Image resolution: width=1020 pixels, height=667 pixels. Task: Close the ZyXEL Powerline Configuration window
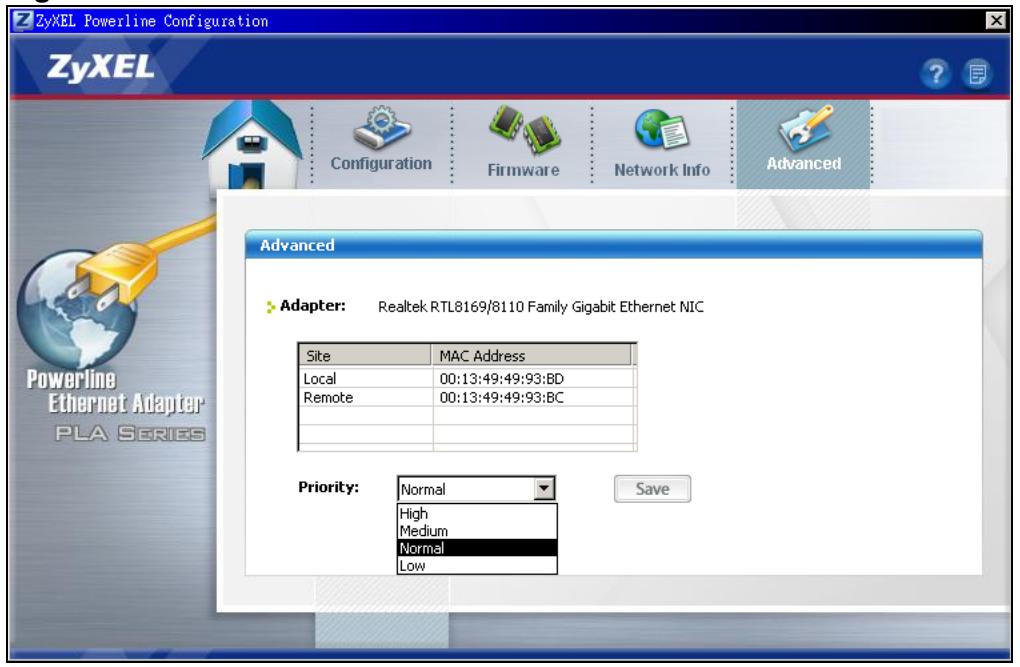coord(996,21)
